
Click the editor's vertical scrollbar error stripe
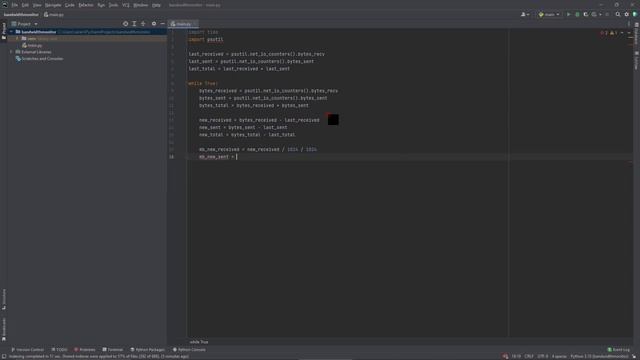[x=630, y=183]
